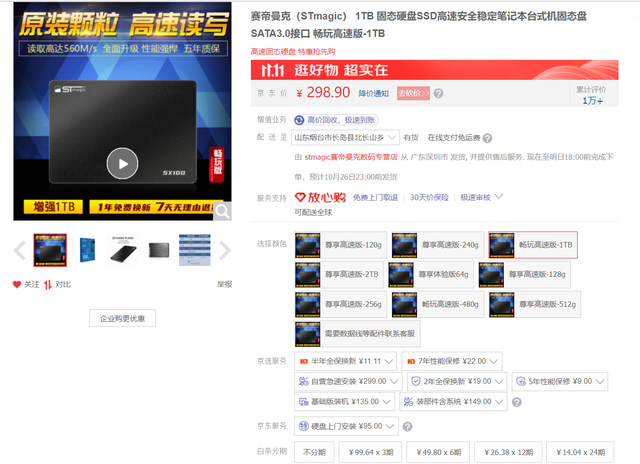
Task: Click the 30天价保险 service link
Action: [429, 198]
